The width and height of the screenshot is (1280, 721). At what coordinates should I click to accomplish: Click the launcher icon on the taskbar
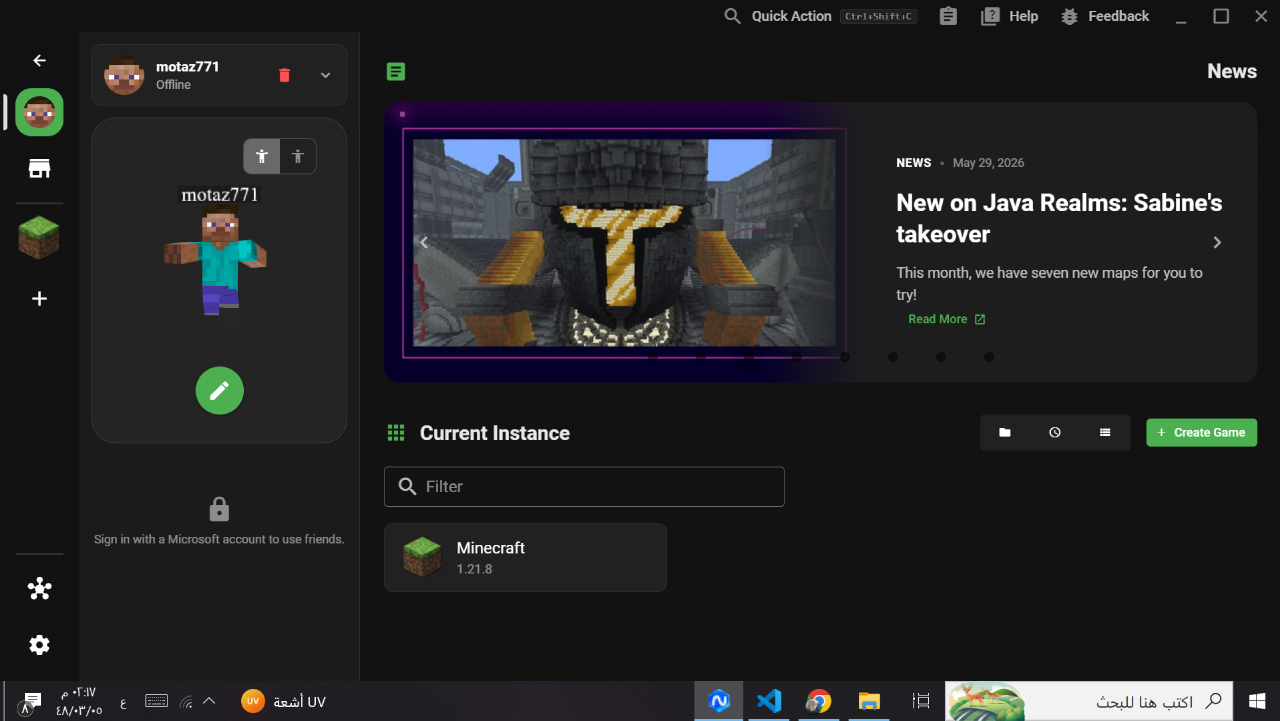coord(719,701)
